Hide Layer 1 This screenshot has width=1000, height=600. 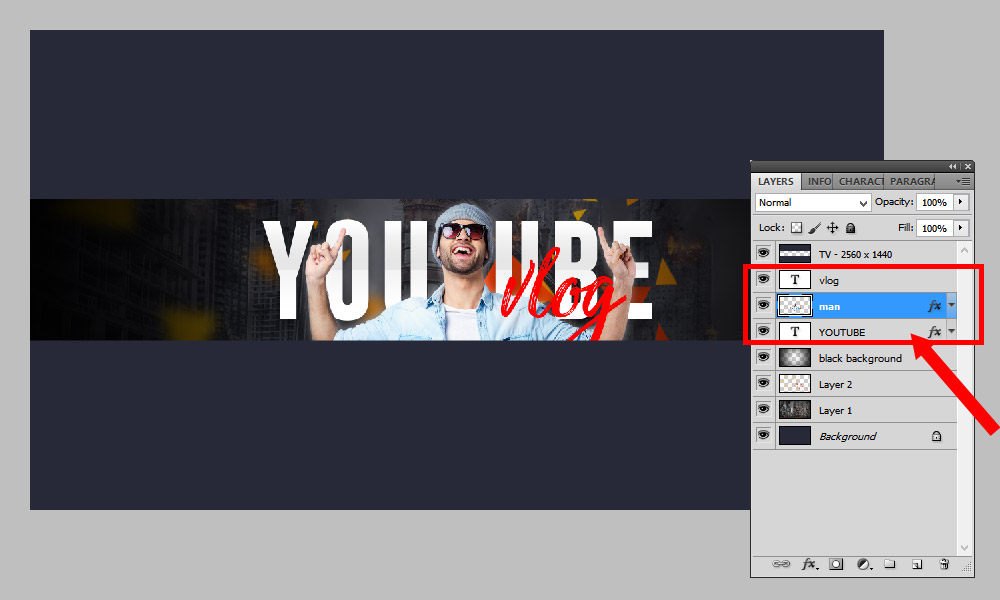tap(763, 409)
